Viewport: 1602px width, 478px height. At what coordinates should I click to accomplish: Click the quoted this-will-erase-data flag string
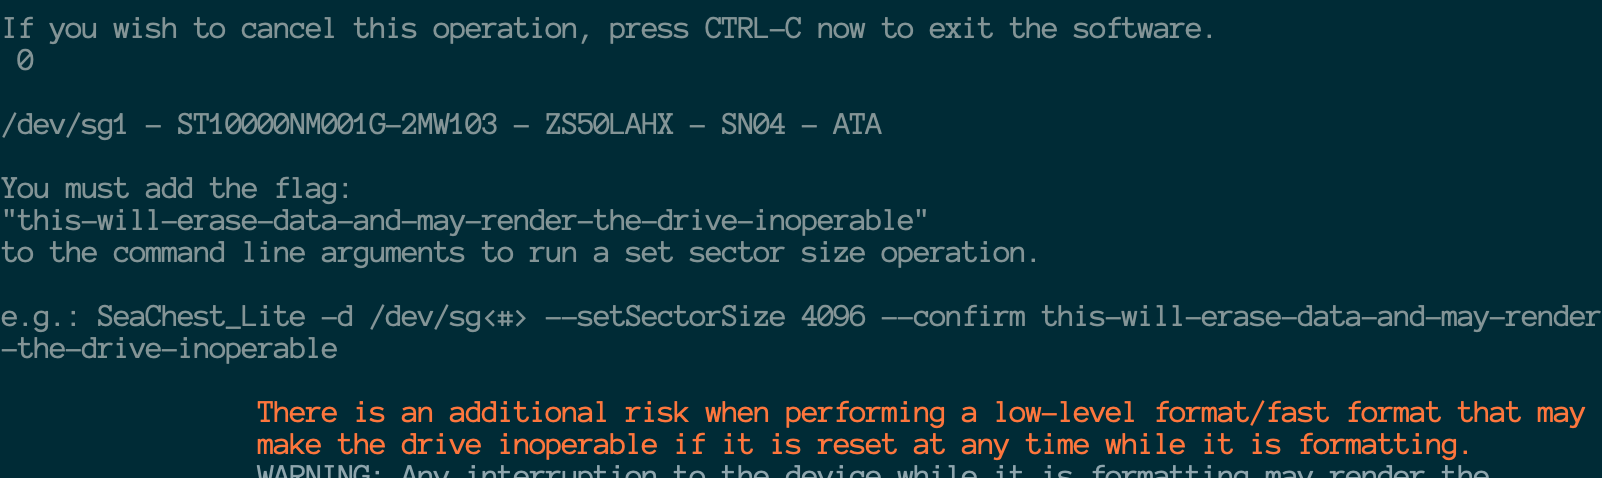click(464, 221)
